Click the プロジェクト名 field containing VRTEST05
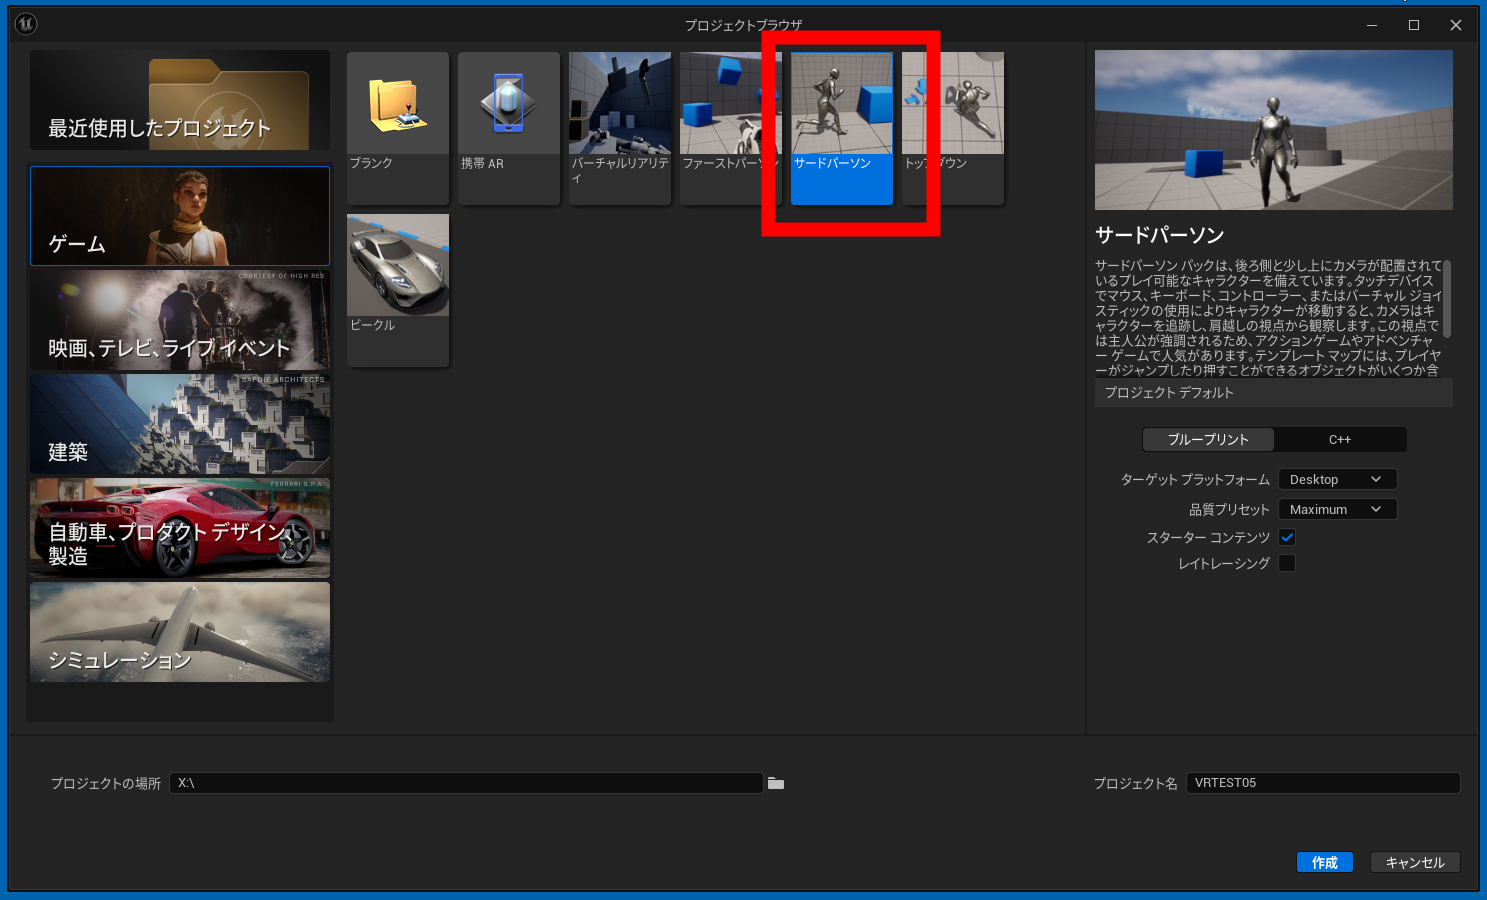The width and height of the screenshot is (1487, 900). (1322, 783)
